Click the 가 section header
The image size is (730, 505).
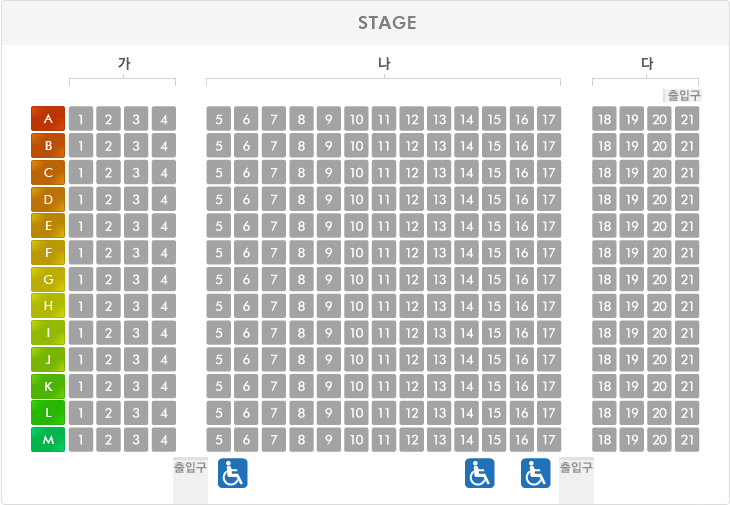(x=124, y=63)
